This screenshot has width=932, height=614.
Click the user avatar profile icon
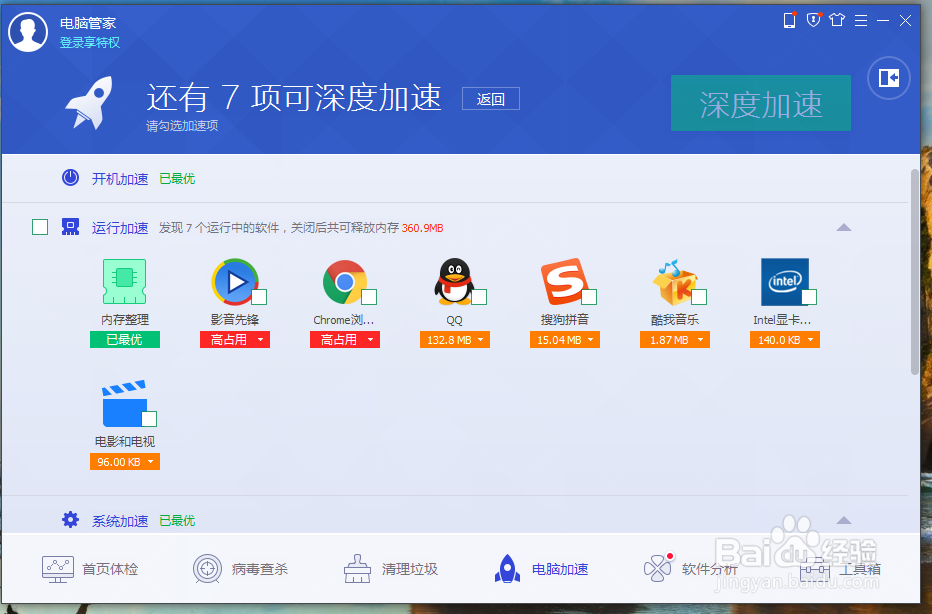pyautogui.click(x=28, y=32)
